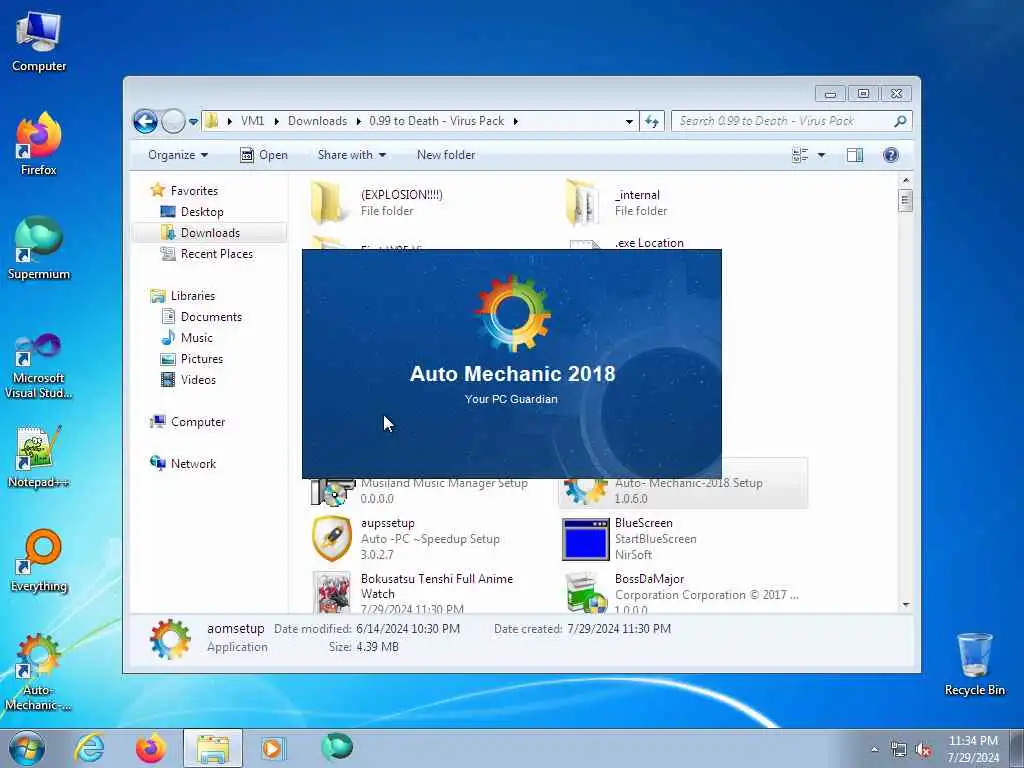
Task: Expand the arrow after Downloads breadcrumb
Action: coord(359,121)
